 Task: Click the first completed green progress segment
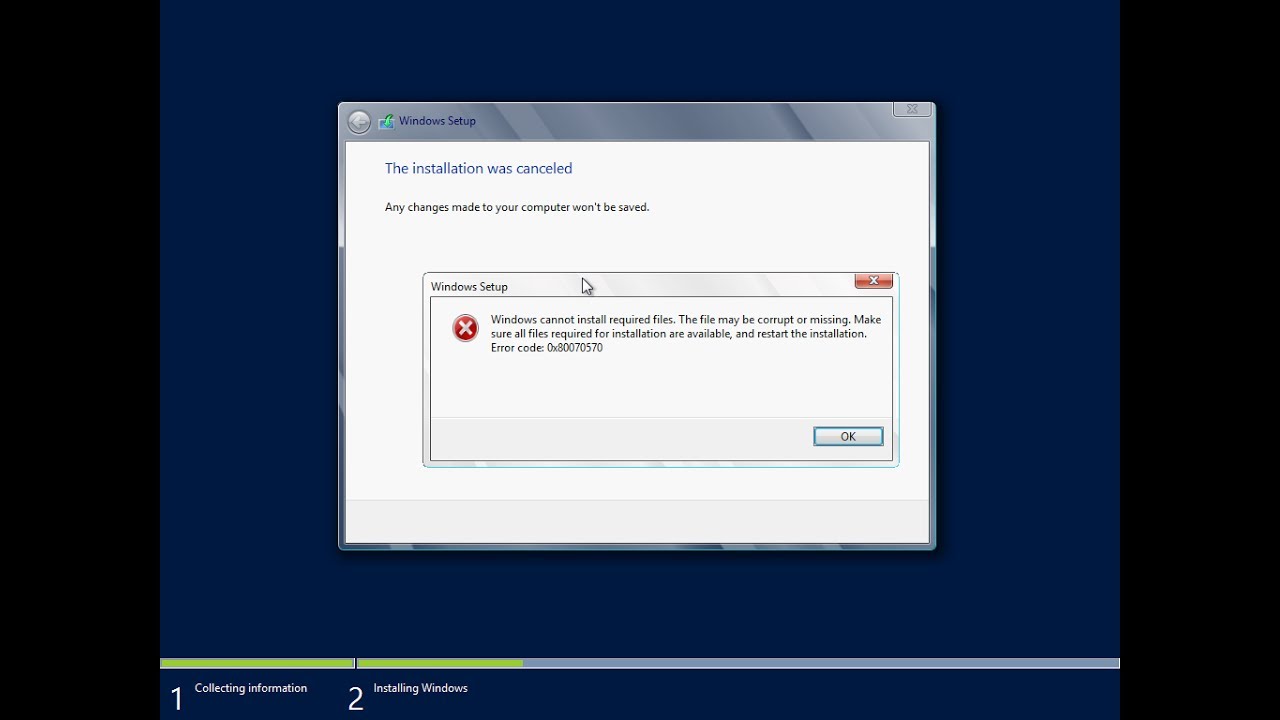[x=257, y=663]
